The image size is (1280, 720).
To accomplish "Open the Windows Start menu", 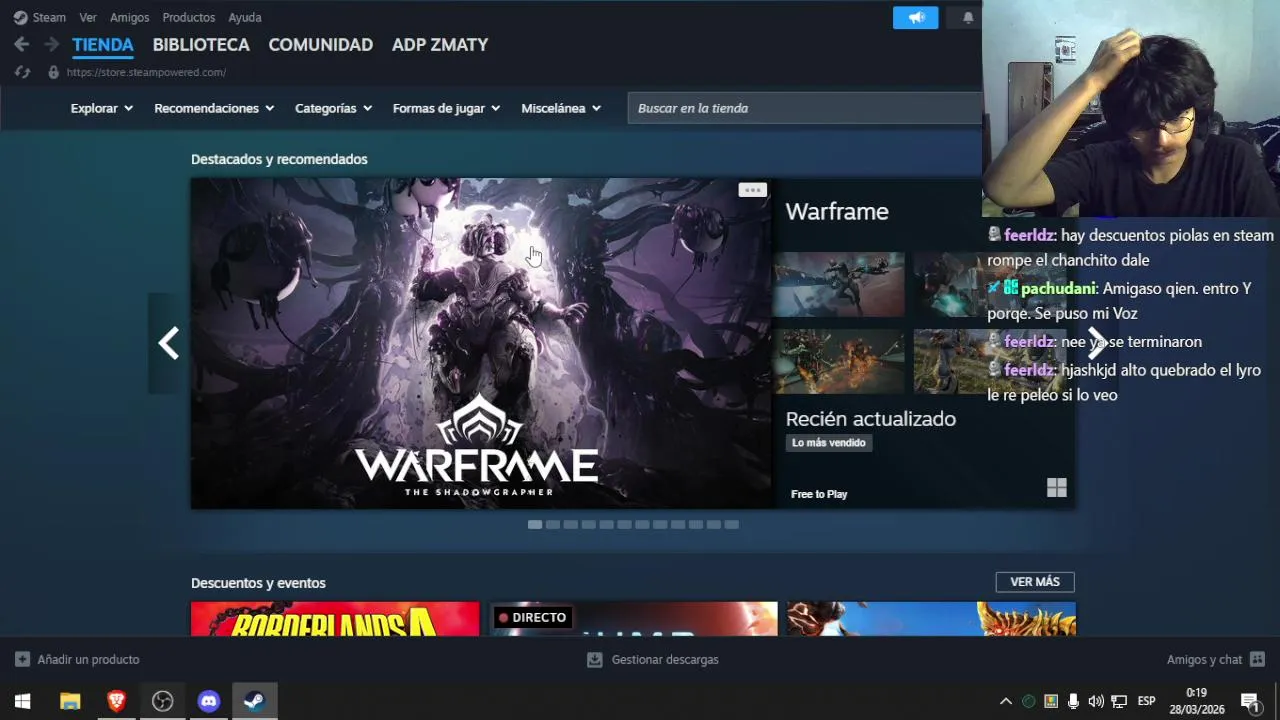I will point(22,701).
